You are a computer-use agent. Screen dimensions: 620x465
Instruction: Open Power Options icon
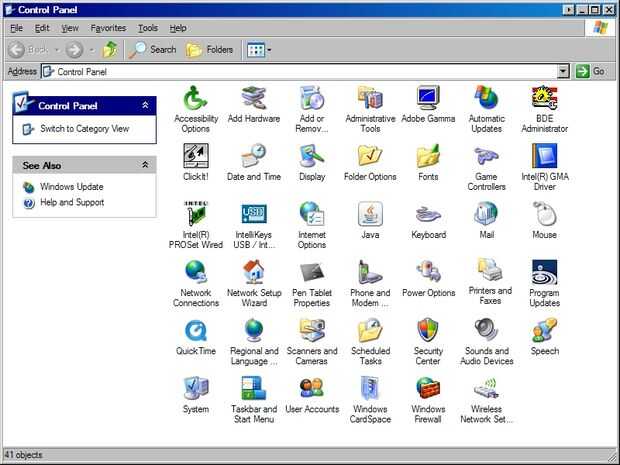coord(428,272)
